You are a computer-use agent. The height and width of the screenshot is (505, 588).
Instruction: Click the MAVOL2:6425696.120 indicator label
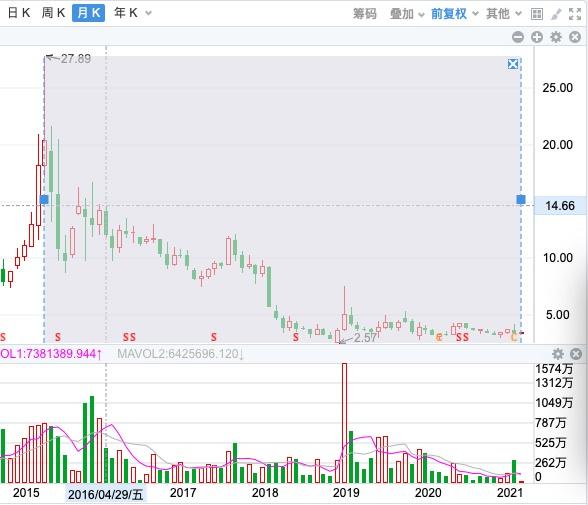(x=180, y=354)
